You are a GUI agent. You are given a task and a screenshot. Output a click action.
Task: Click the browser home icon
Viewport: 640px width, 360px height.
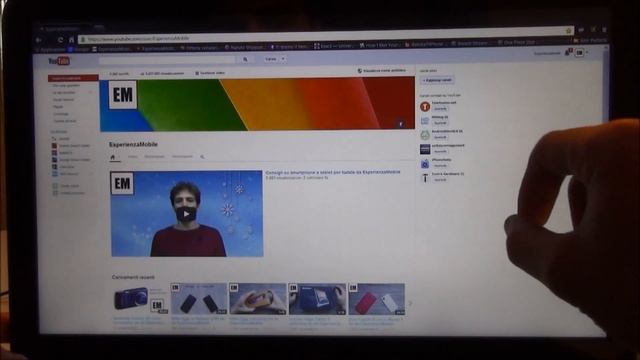[71, 40]
